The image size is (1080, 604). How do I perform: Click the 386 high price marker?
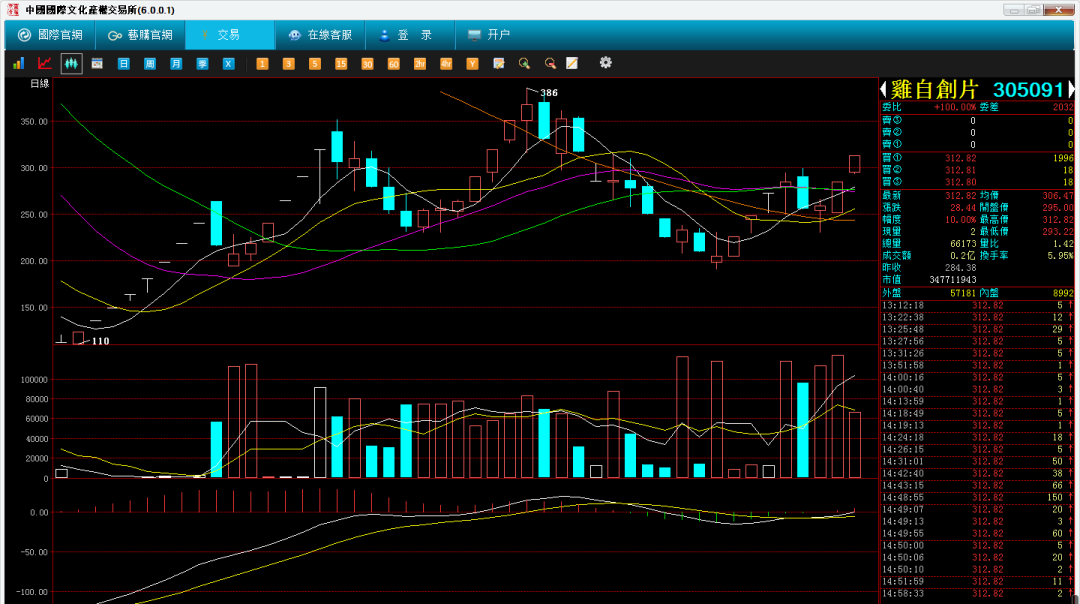[549, 93]
